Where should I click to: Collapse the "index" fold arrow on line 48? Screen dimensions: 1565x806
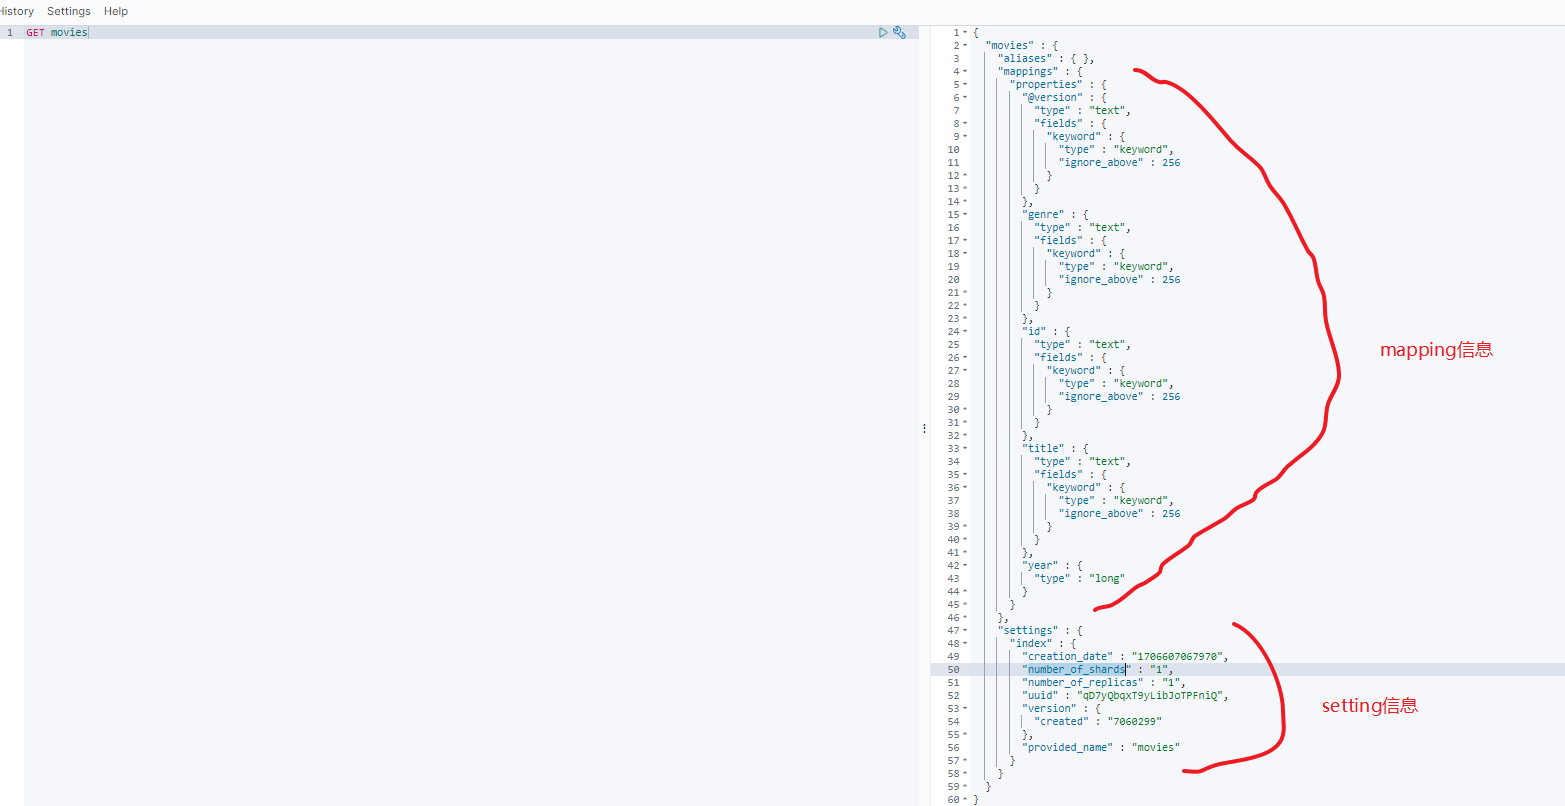point(965,643)
